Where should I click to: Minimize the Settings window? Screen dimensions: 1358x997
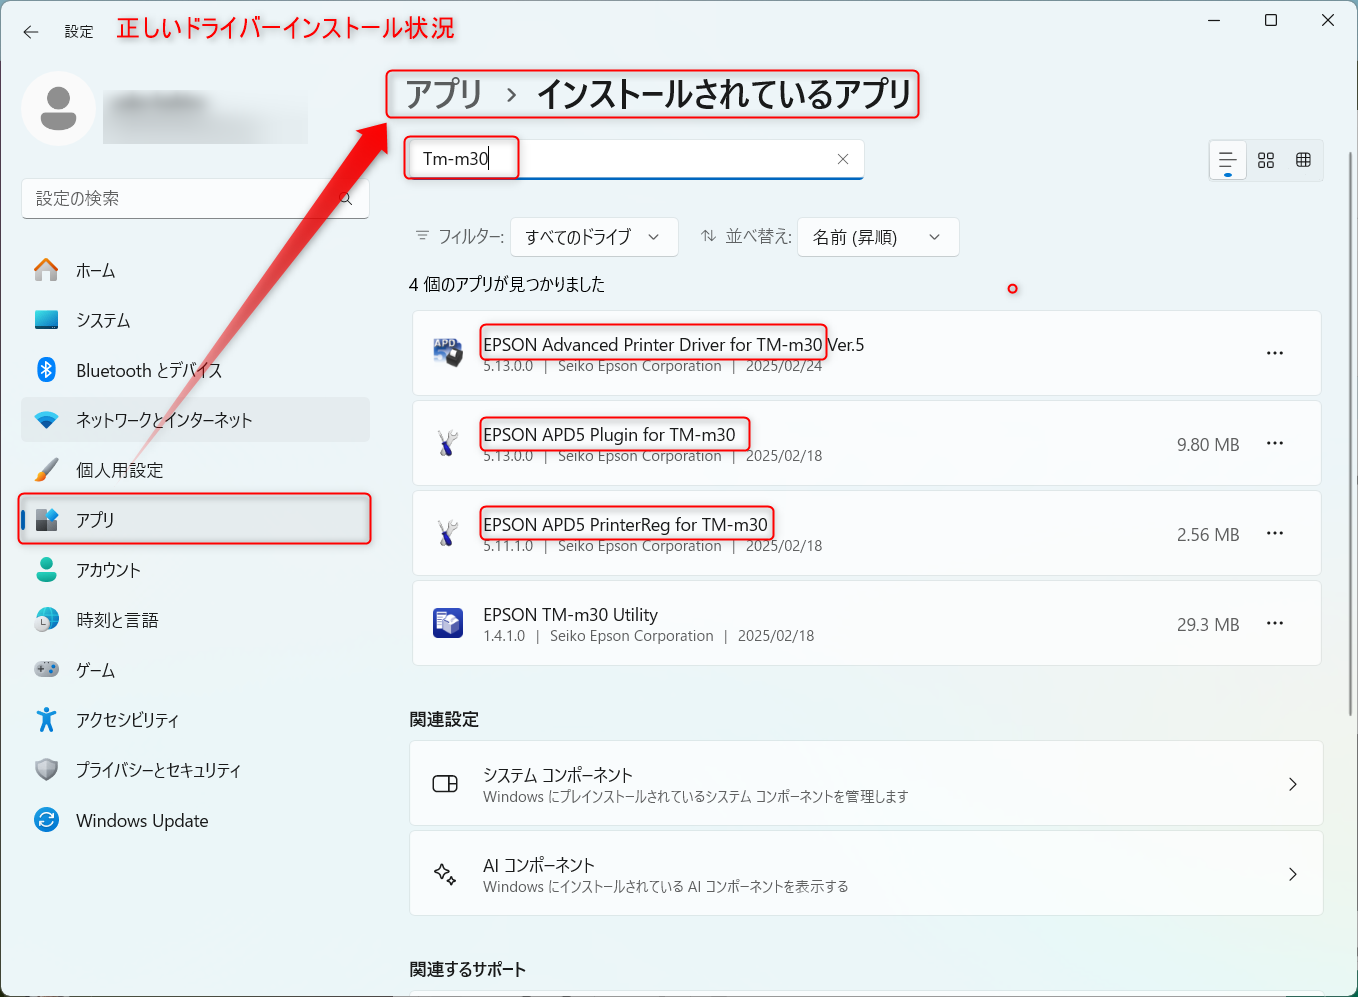(1214, 20)
